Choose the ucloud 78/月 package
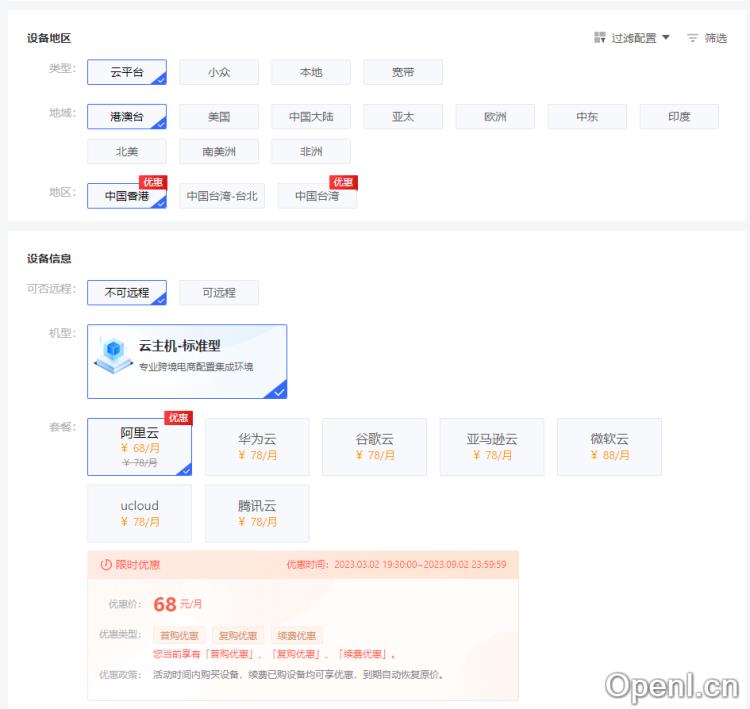The width and height of the screenshot is (750, 709). coord(140,513)
